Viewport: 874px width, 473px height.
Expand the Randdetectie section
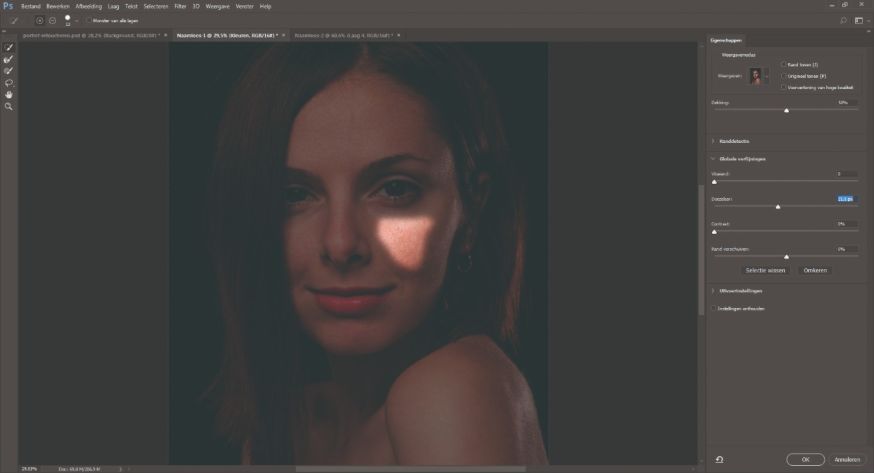[713, 141]
